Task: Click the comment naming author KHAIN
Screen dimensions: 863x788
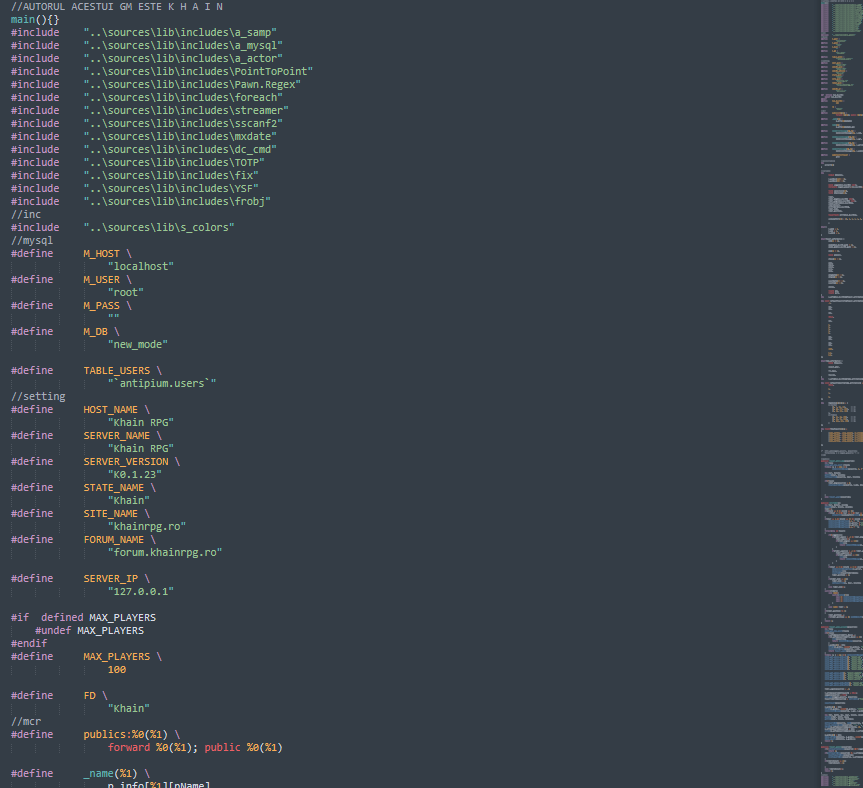Action: [x=117, y=7]
